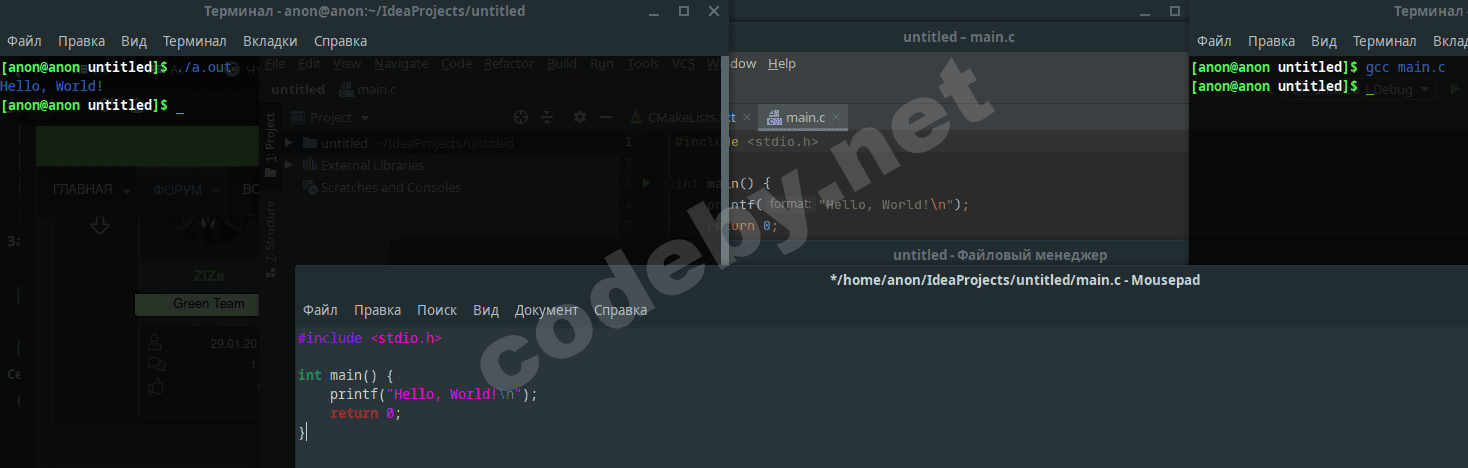Click the collapse all icon in Project panel
The height and width of the screenshot is (468, 1468).
click(x=547, y=117)
